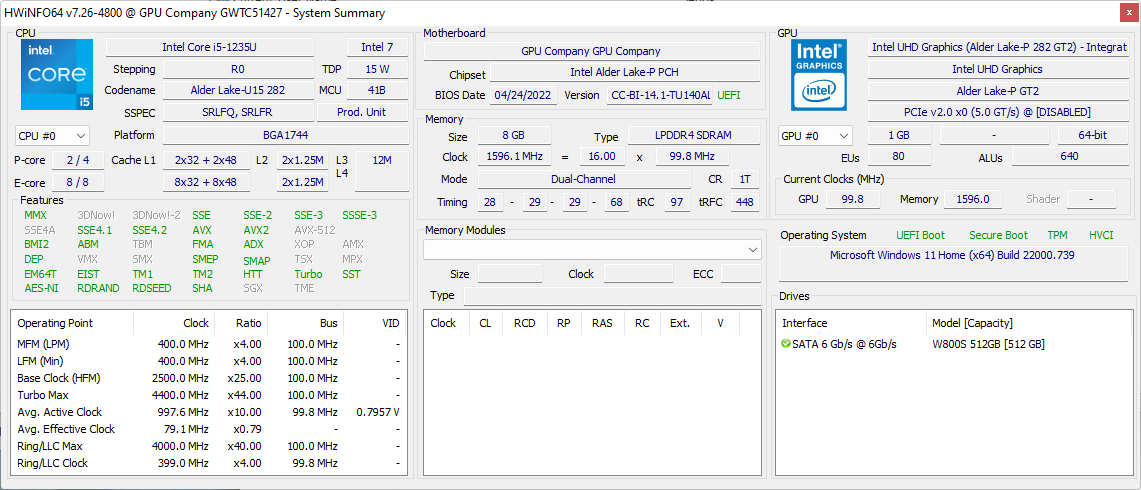Screen dimensions: 1141x490
Task: Select the Avg. Effective Clock row
Action: [x=208, y=429]
